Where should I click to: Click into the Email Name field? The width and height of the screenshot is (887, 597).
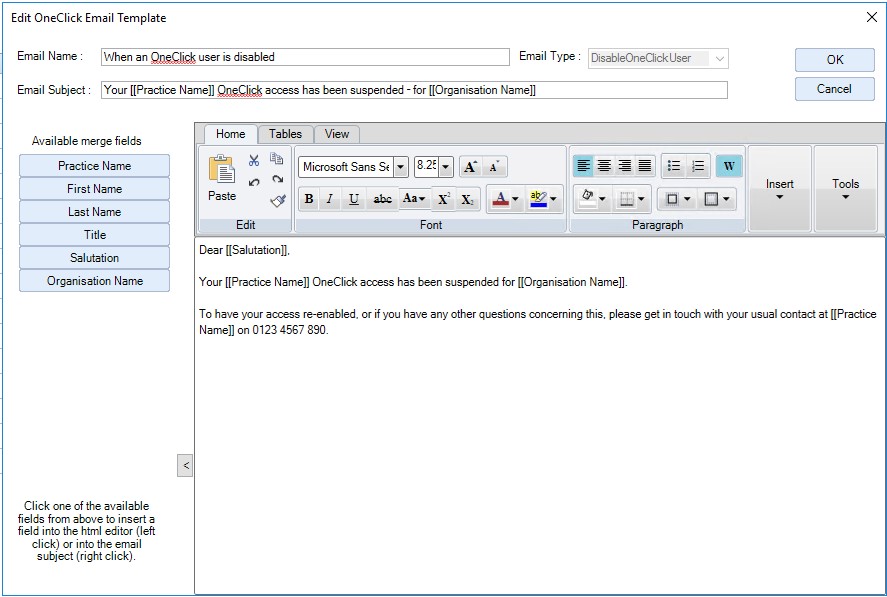tap(305, 57)
